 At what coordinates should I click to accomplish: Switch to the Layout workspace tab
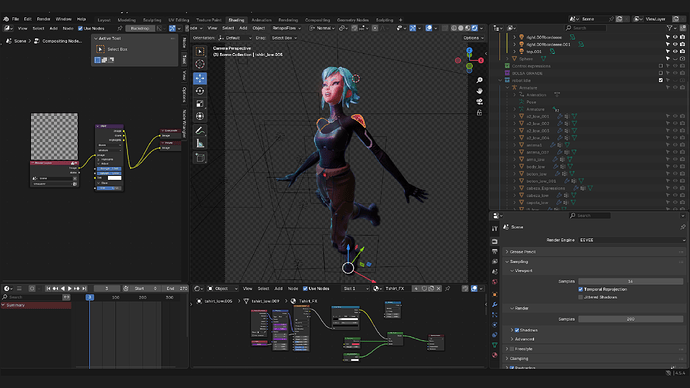tap(104, 20)
